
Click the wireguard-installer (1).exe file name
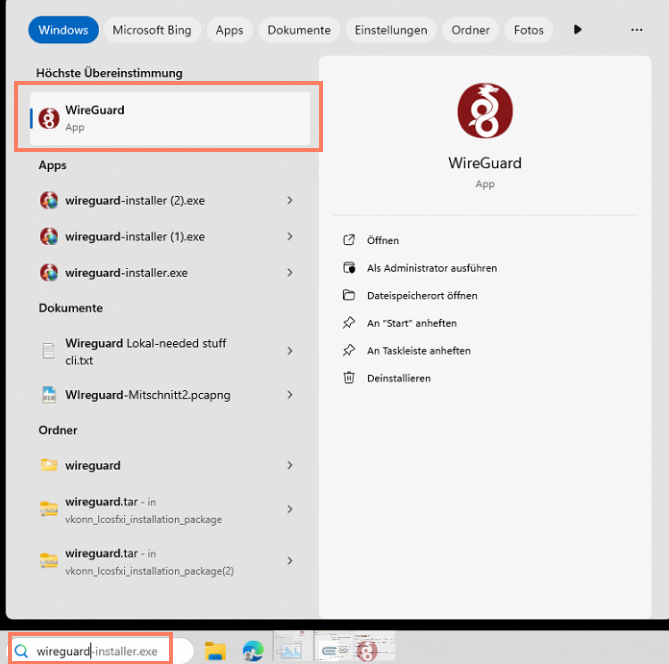[135, 237]
